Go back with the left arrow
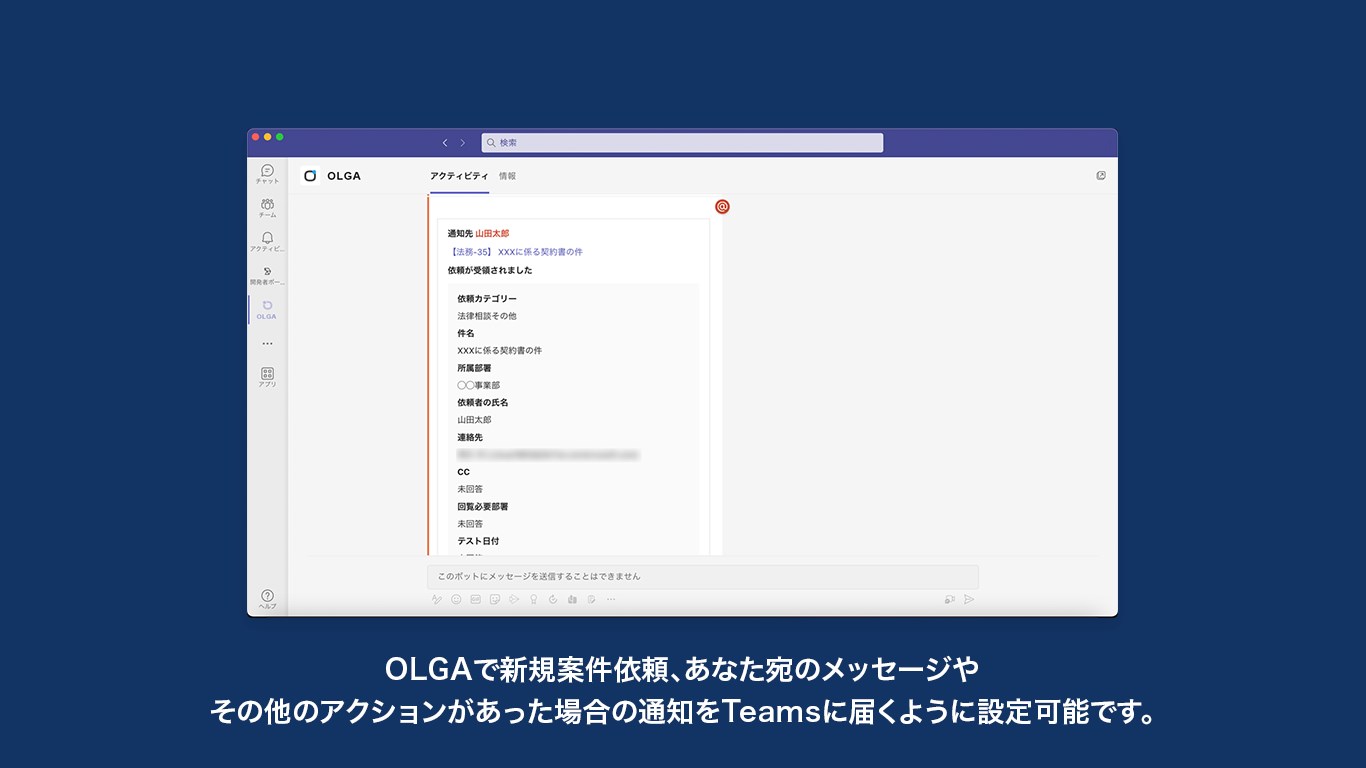The width and height of the screenshot is (1366, 768). pyautogui.click(x=445, y=143)
